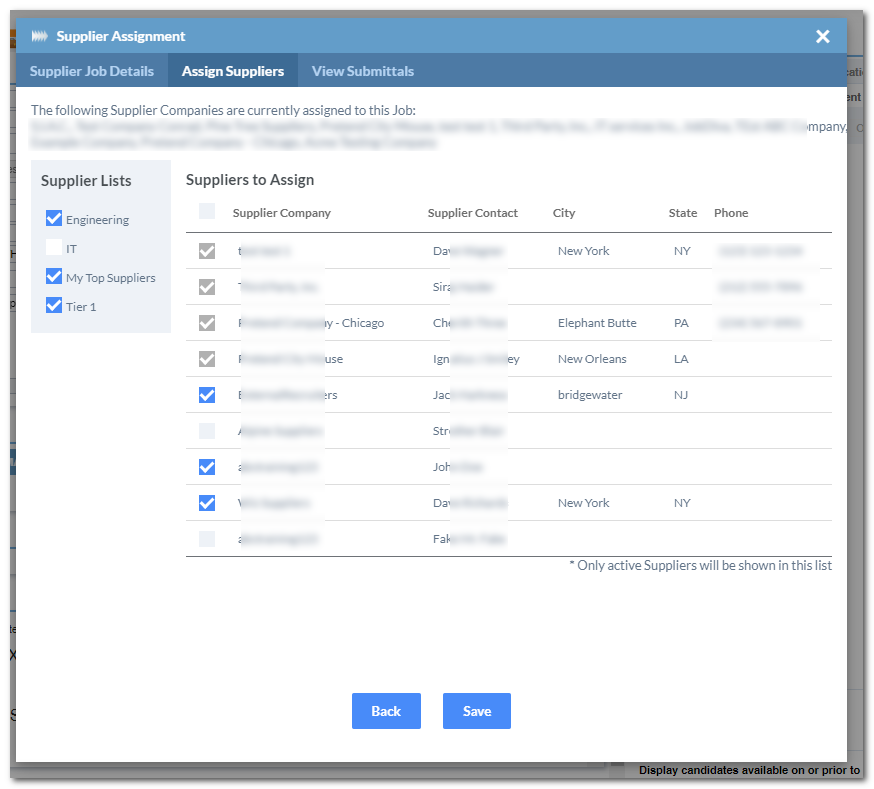Check the supplier row with contact Str…
The width and height of the screenshot is (874, 789).
coord(207,431)
